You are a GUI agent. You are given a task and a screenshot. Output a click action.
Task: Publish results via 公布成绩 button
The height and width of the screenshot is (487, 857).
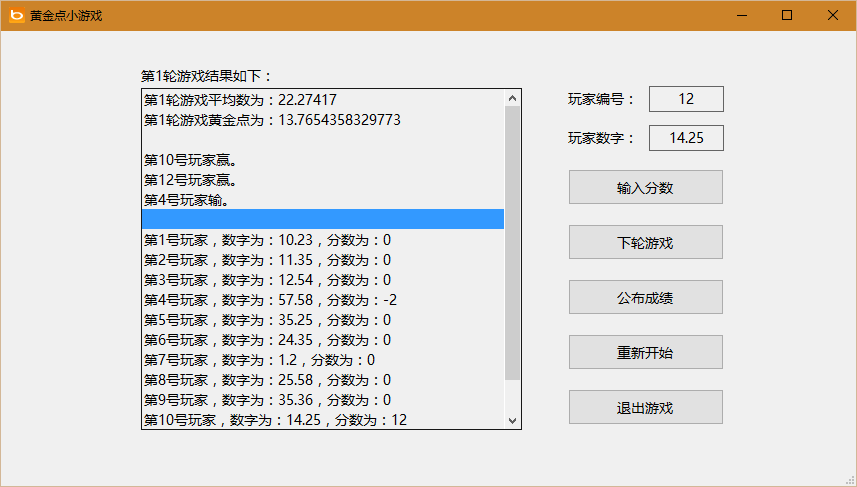(645, 297)
